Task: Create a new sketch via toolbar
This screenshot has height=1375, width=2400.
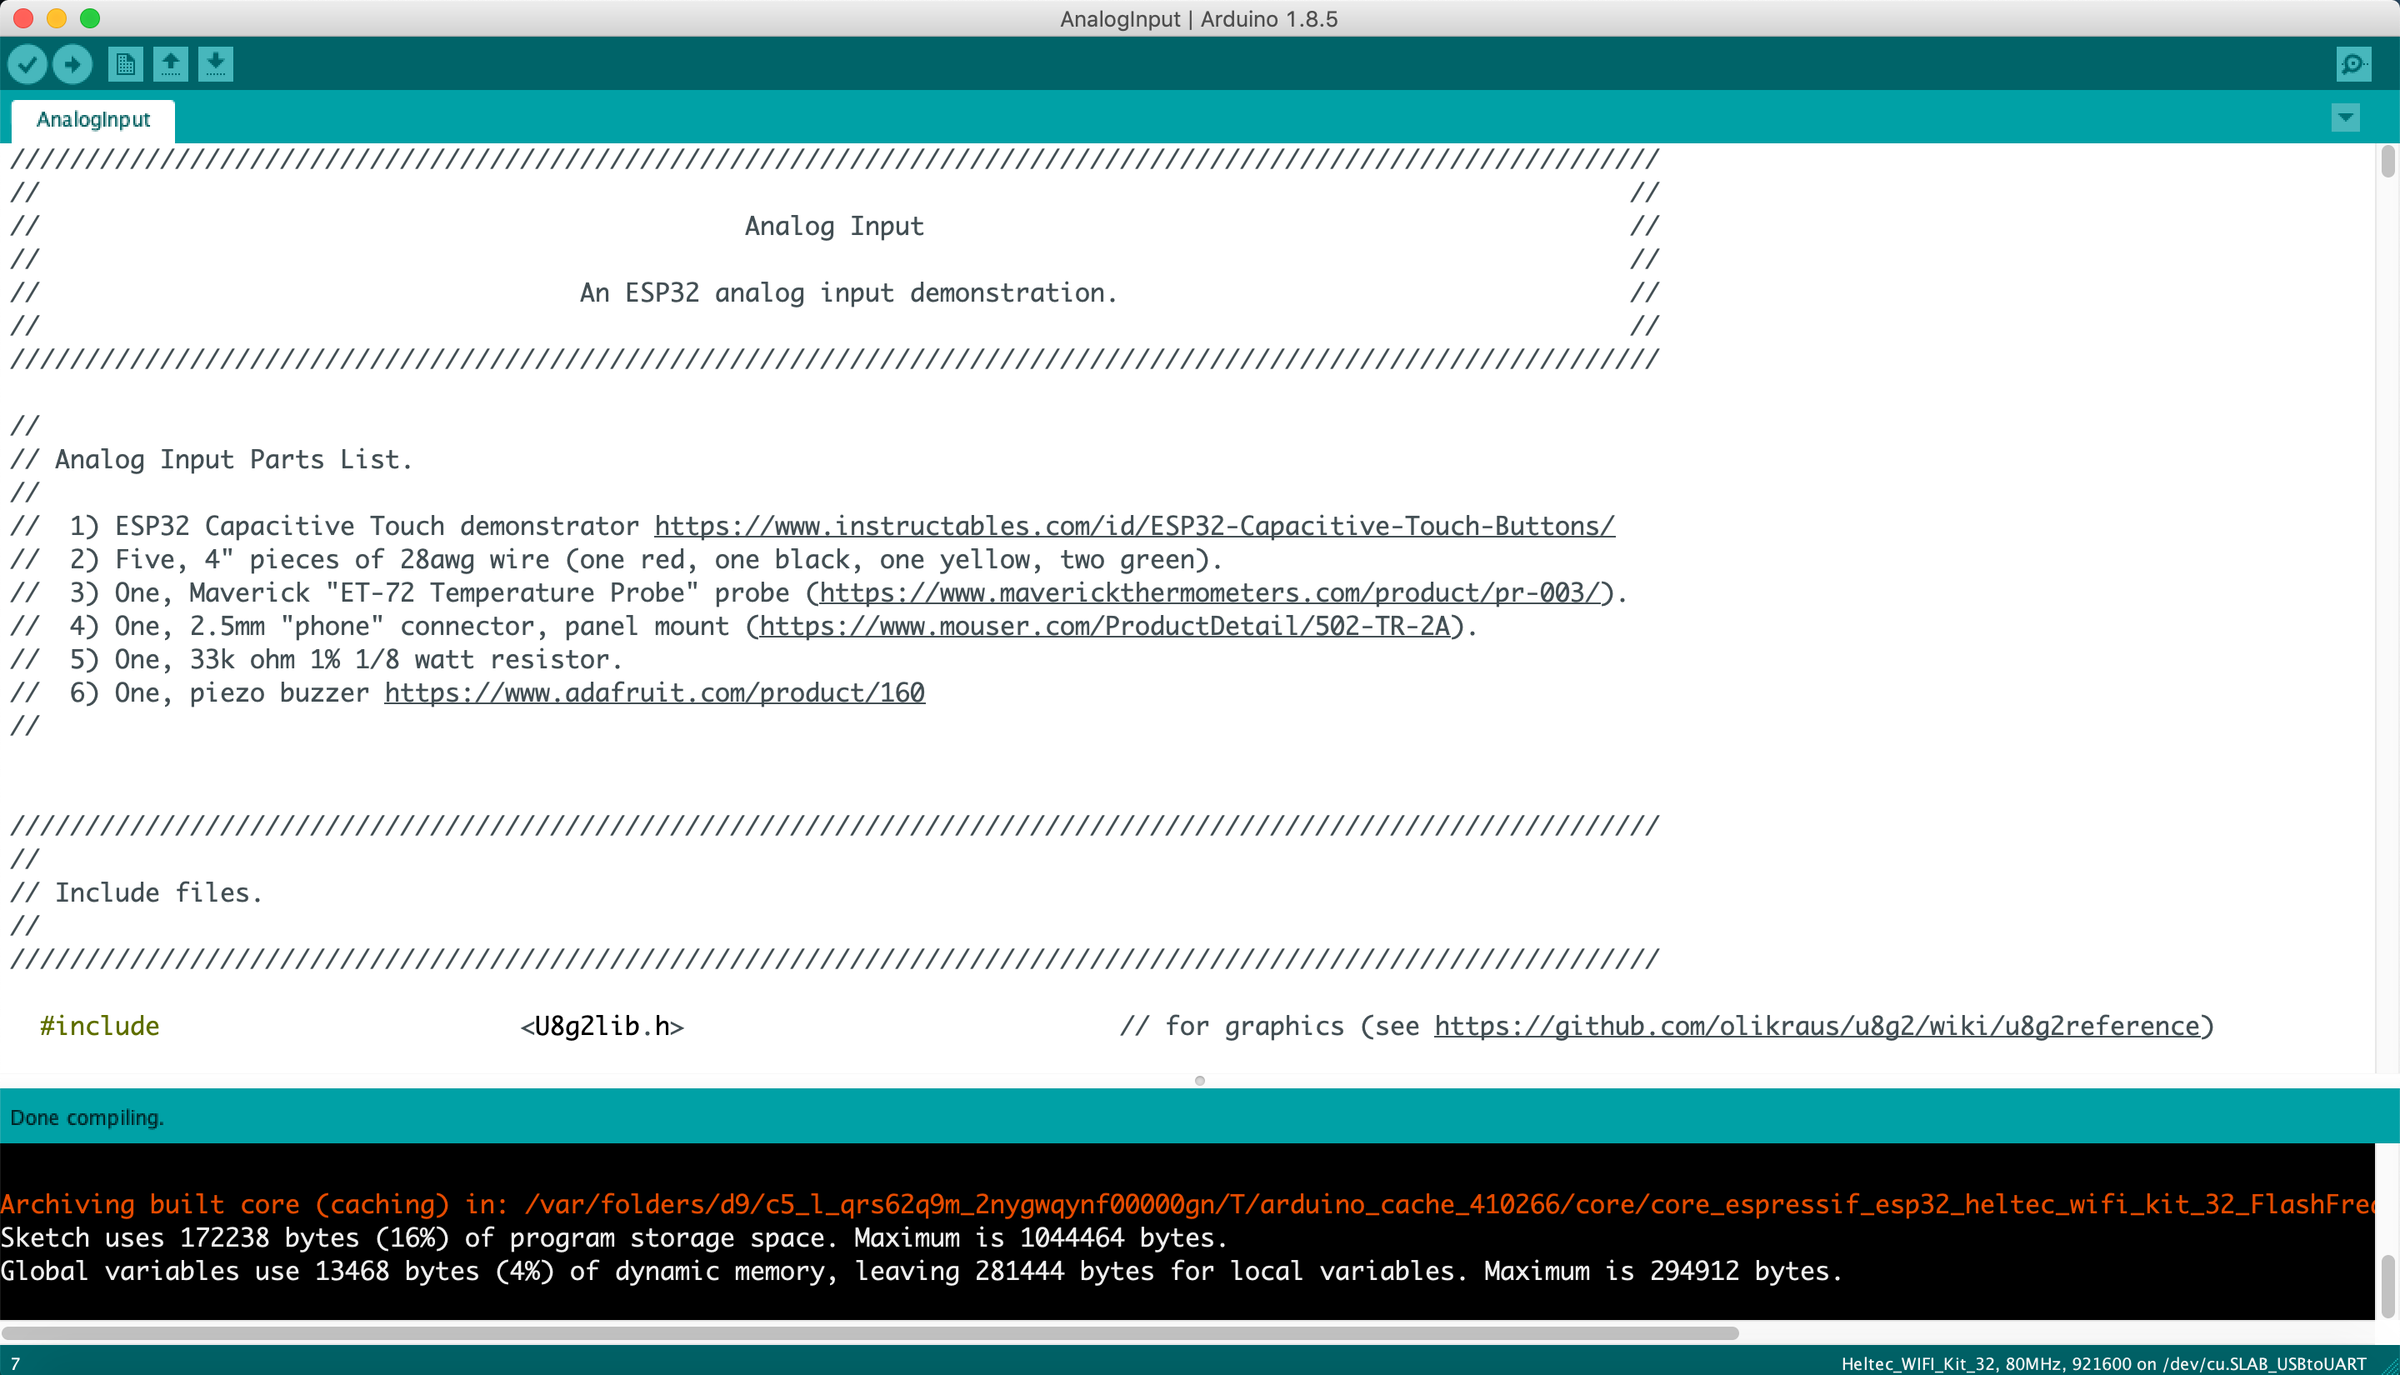Action: (125, 65)
